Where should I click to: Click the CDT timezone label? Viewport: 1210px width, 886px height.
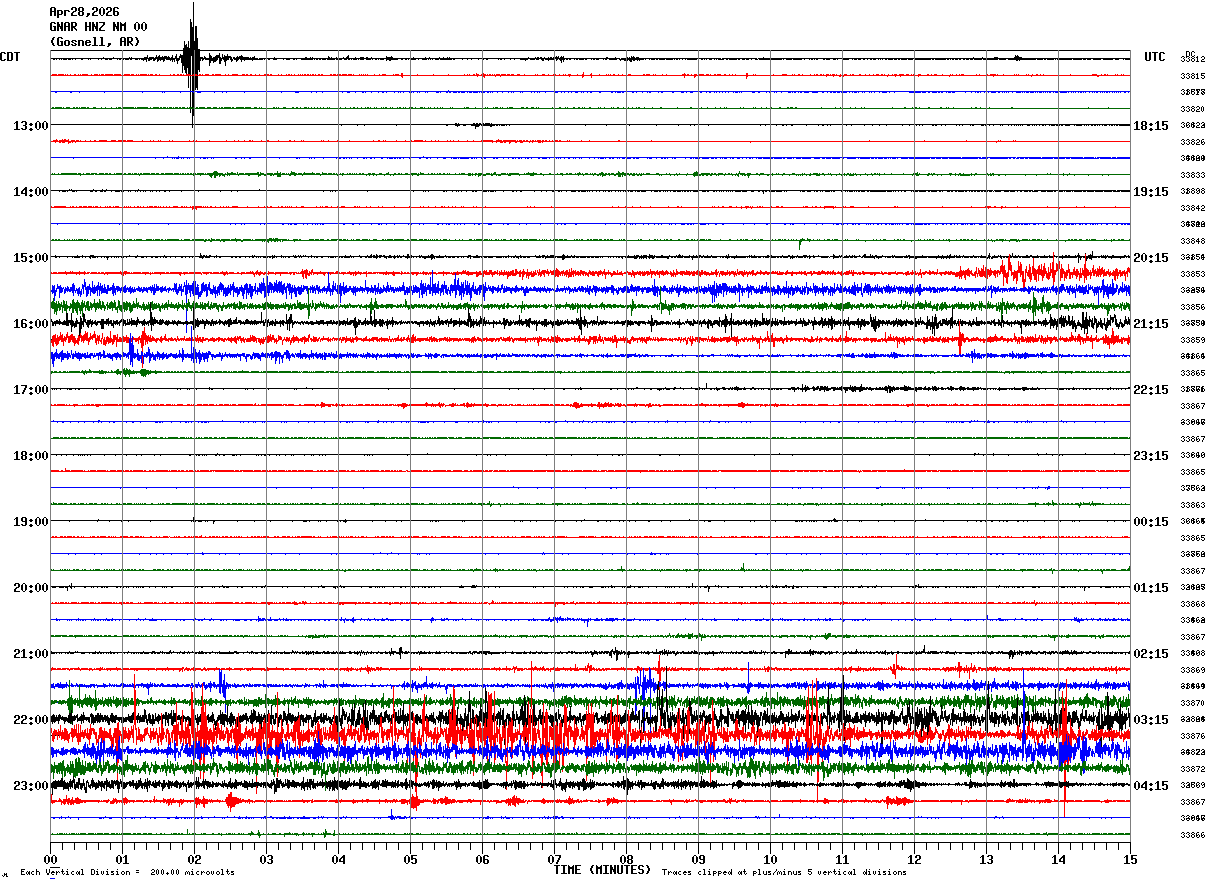tap(10, 57)
